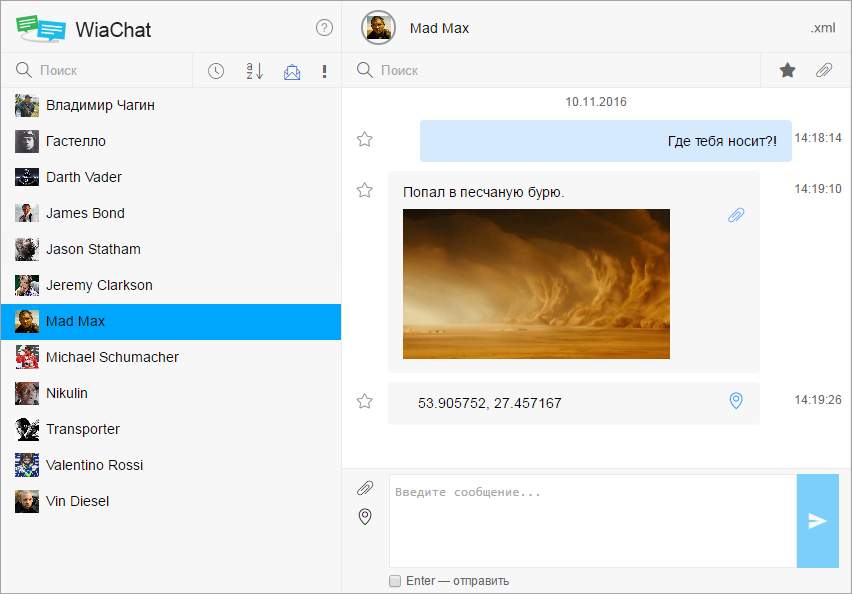852x594 pixels.
Task: Show attachments filter paperclip in chat toolbar
Action: 824,70
